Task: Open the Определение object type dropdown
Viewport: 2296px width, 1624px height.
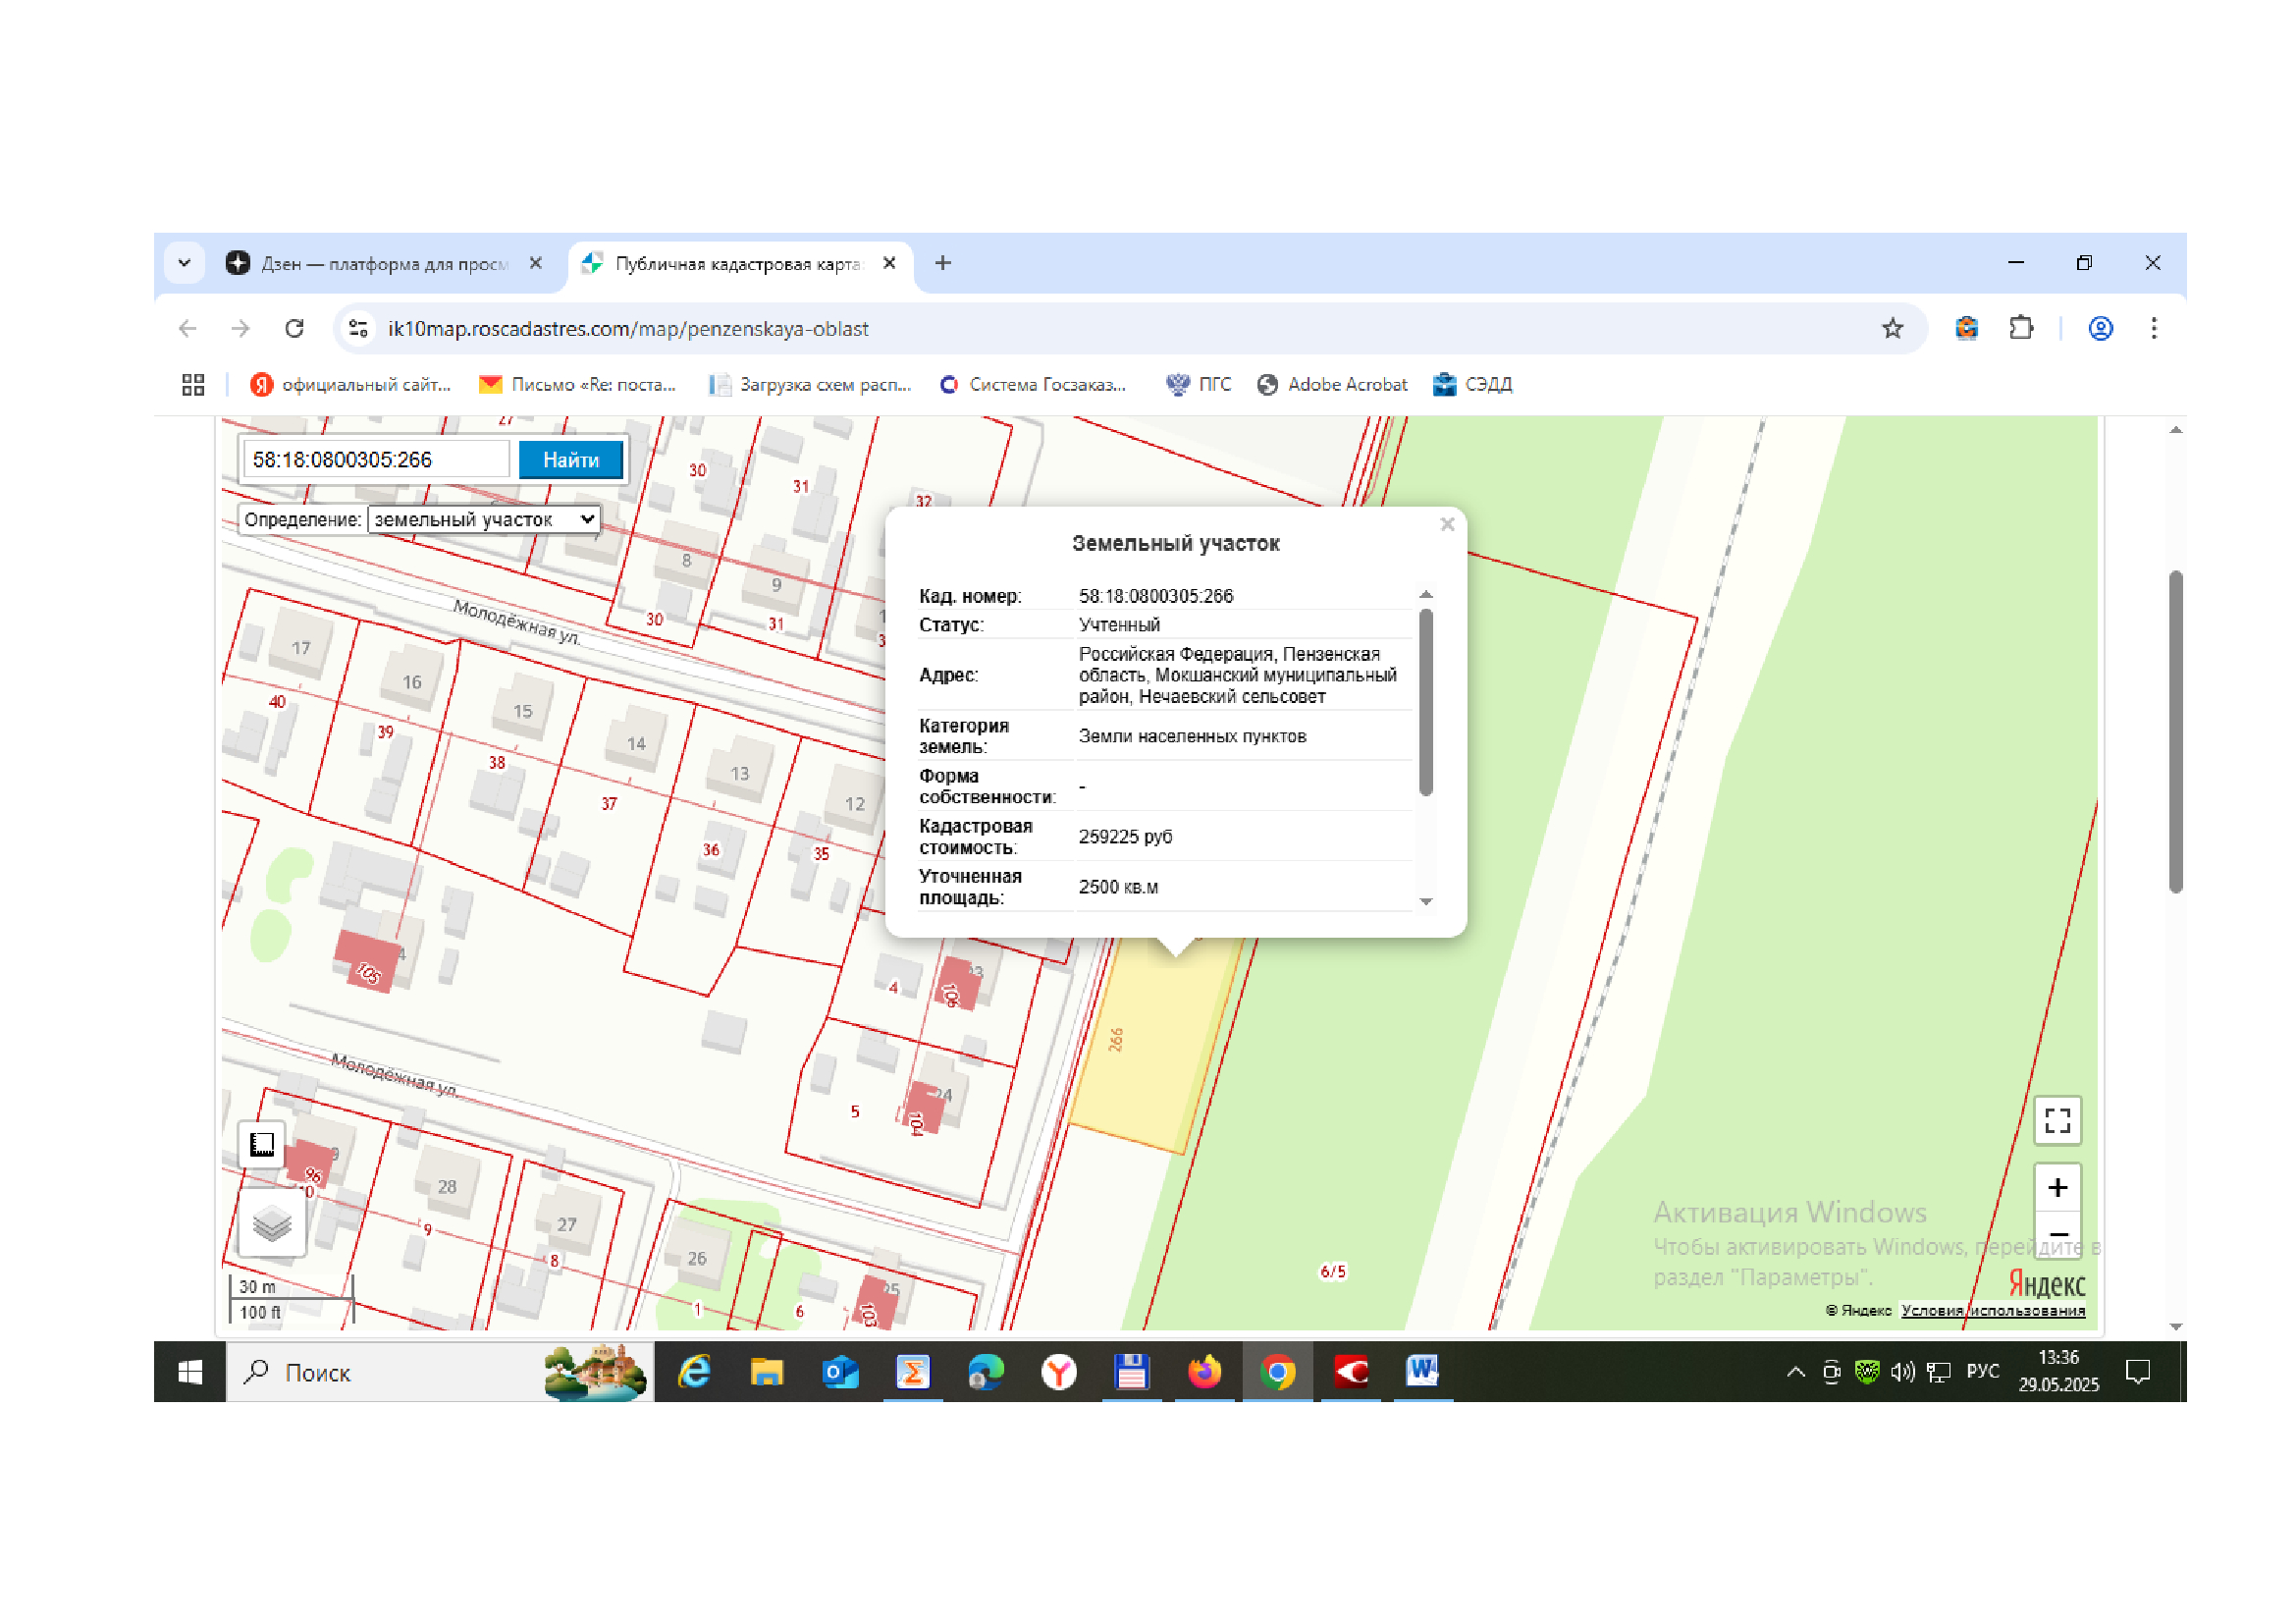Action: click(x=483, y=520)
